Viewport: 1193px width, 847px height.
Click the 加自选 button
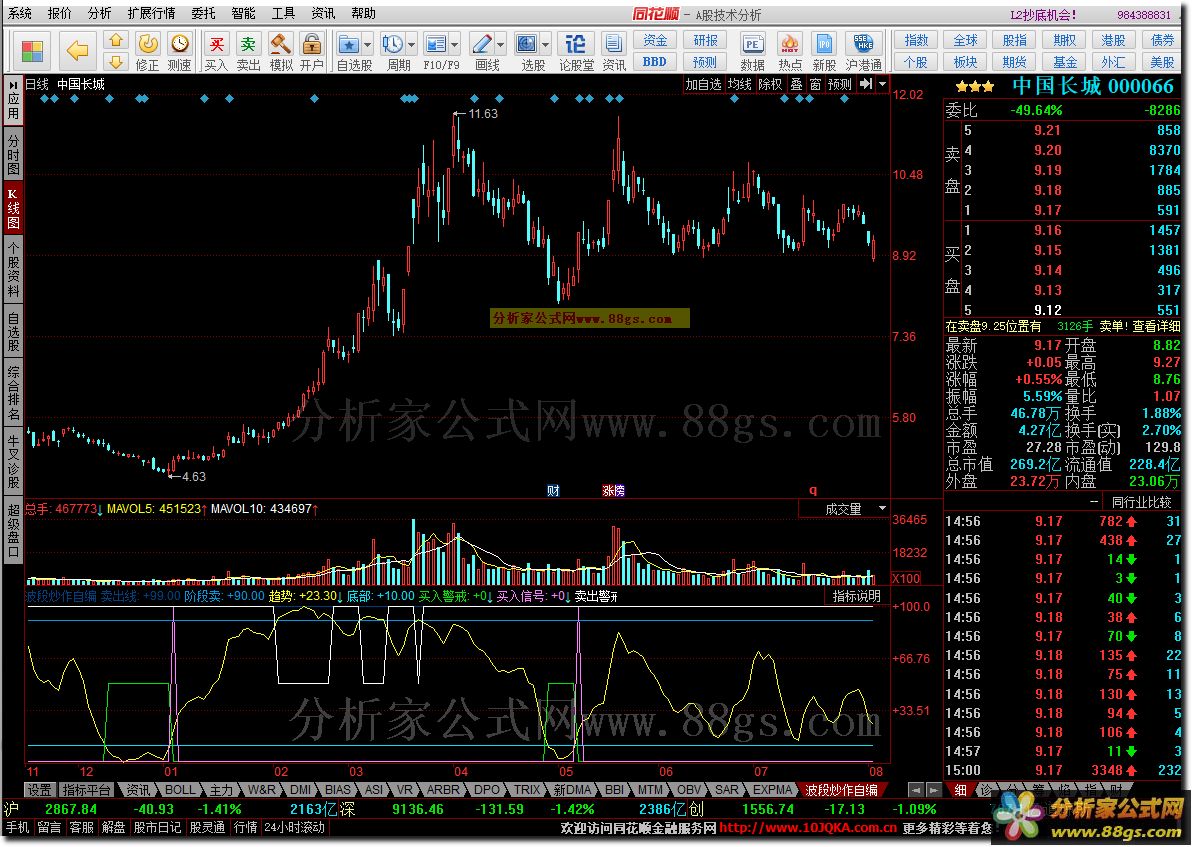click(703, 84)
